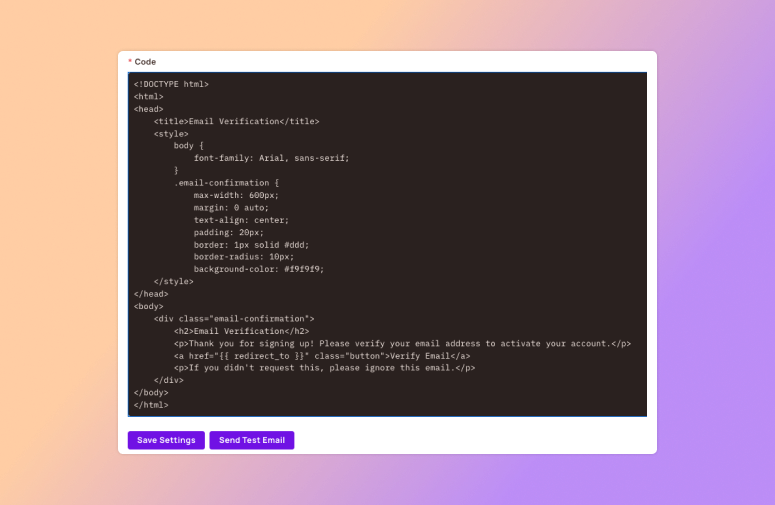Screen dimensions: 775x505
Task: Click the "background-color: #f9f9f9;" line
Action: [x=259, y=269]
